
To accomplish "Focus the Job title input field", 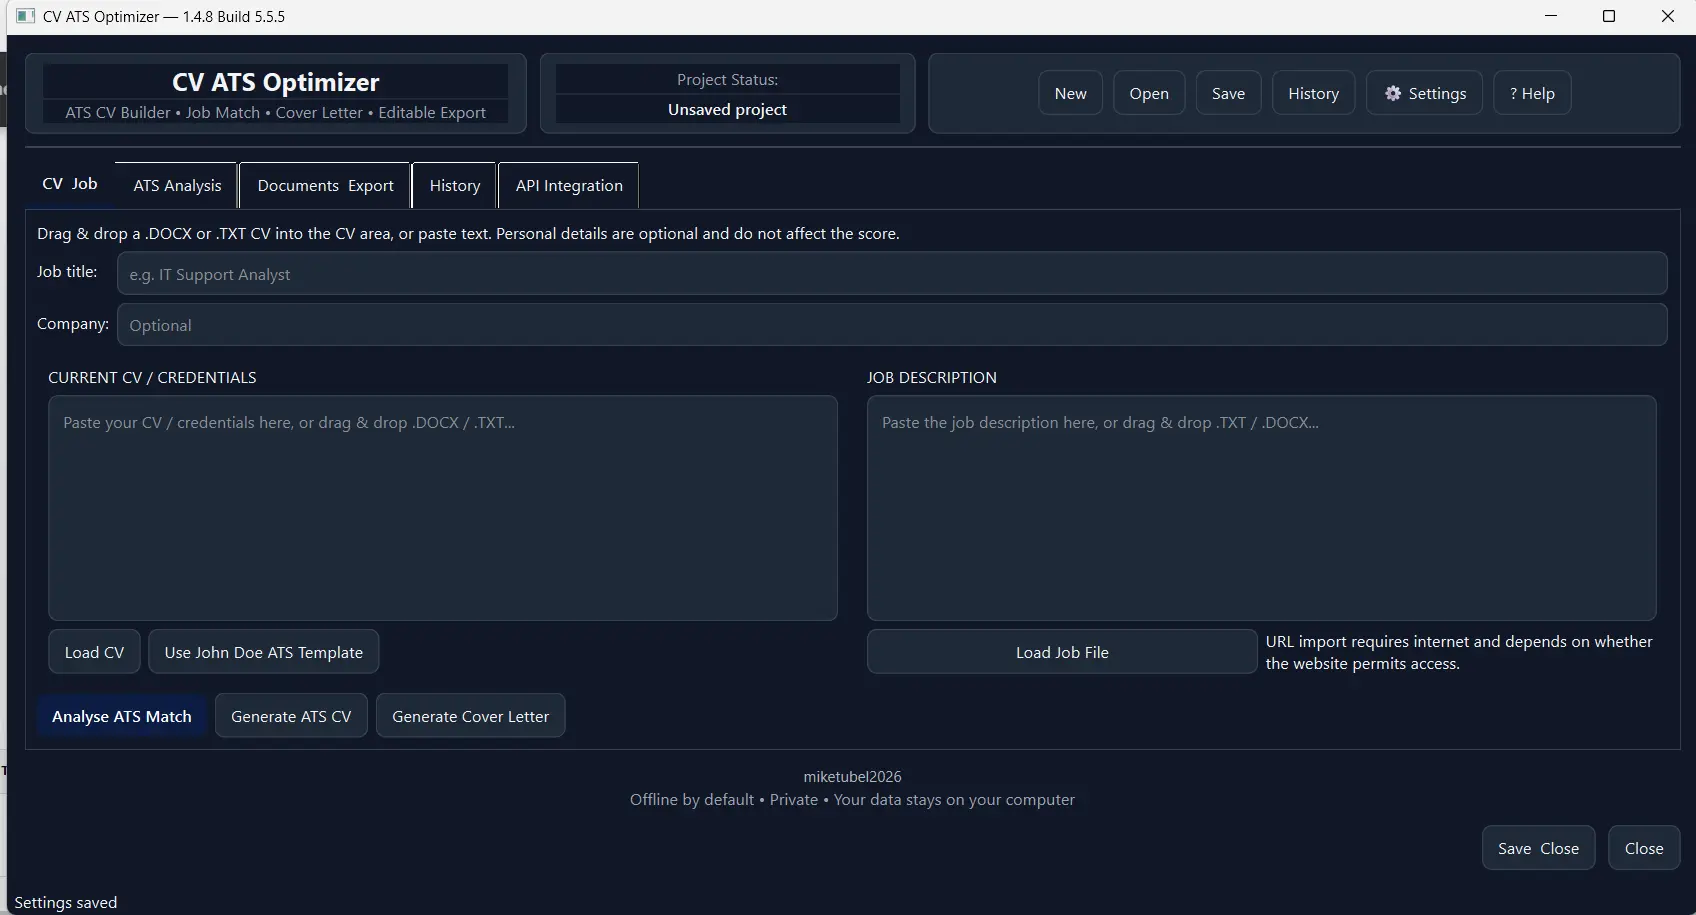I will (x=892, y=273).
